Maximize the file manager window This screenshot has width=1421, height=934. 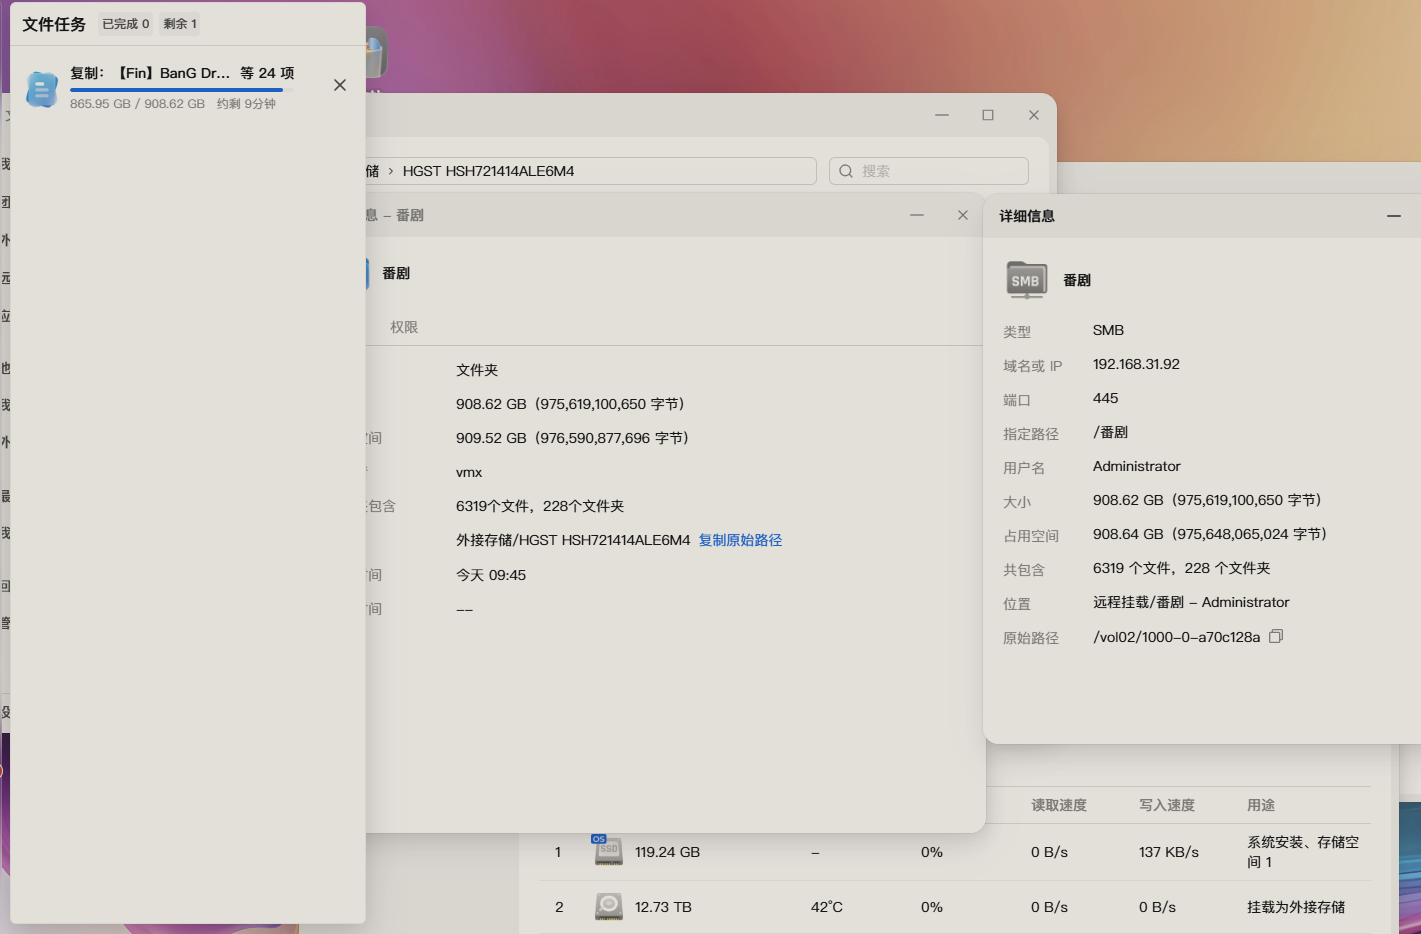[x=988, y=115]
